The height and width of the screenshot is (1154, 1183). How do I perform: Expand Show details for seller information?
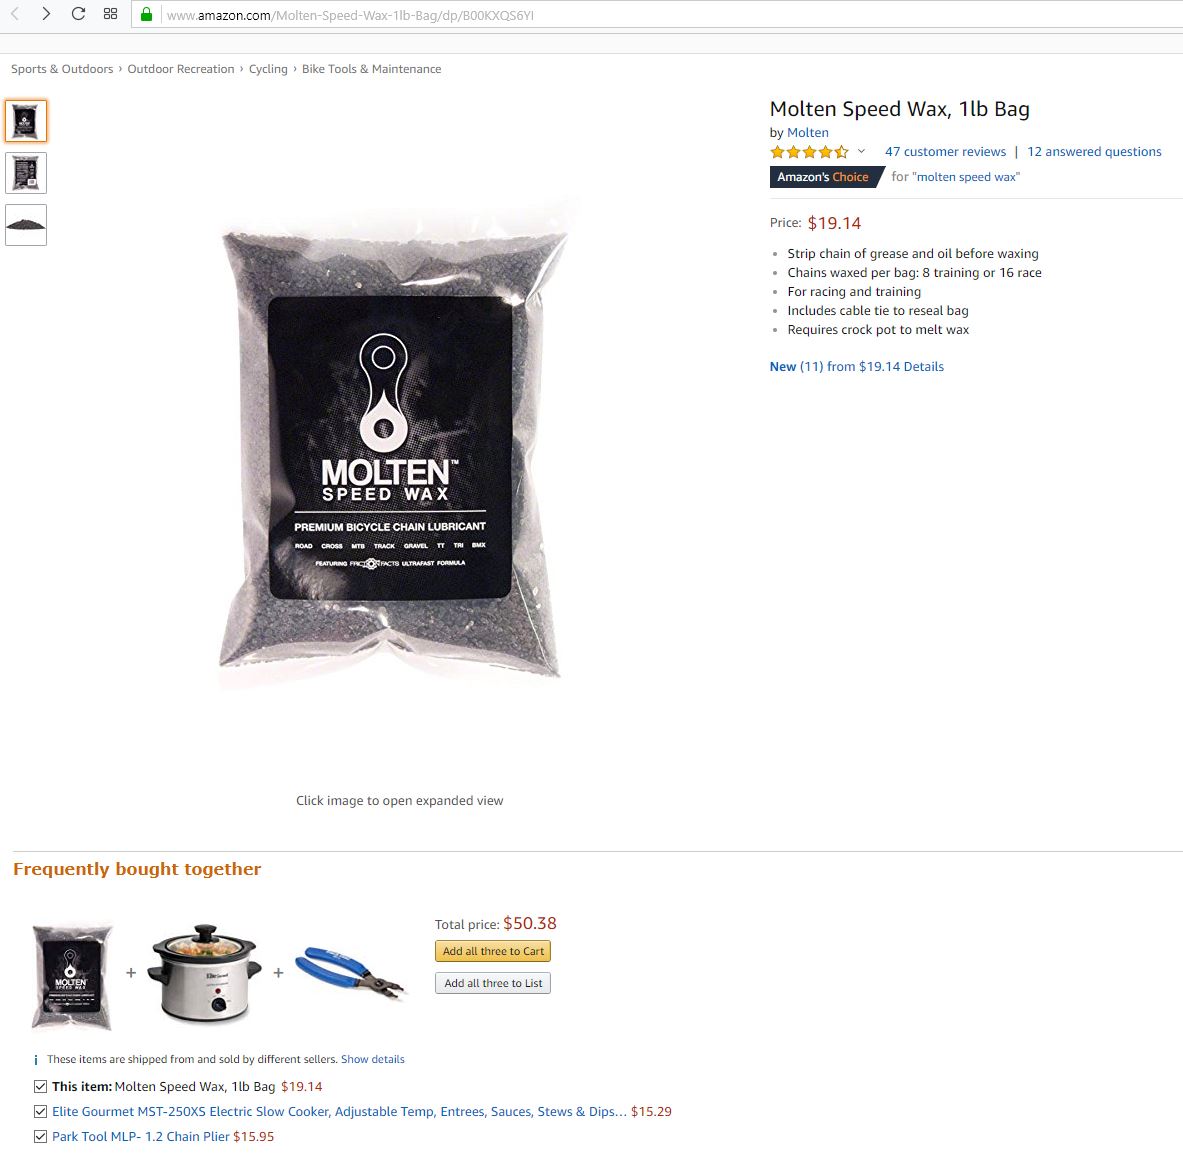click(x=373, y=1059)
